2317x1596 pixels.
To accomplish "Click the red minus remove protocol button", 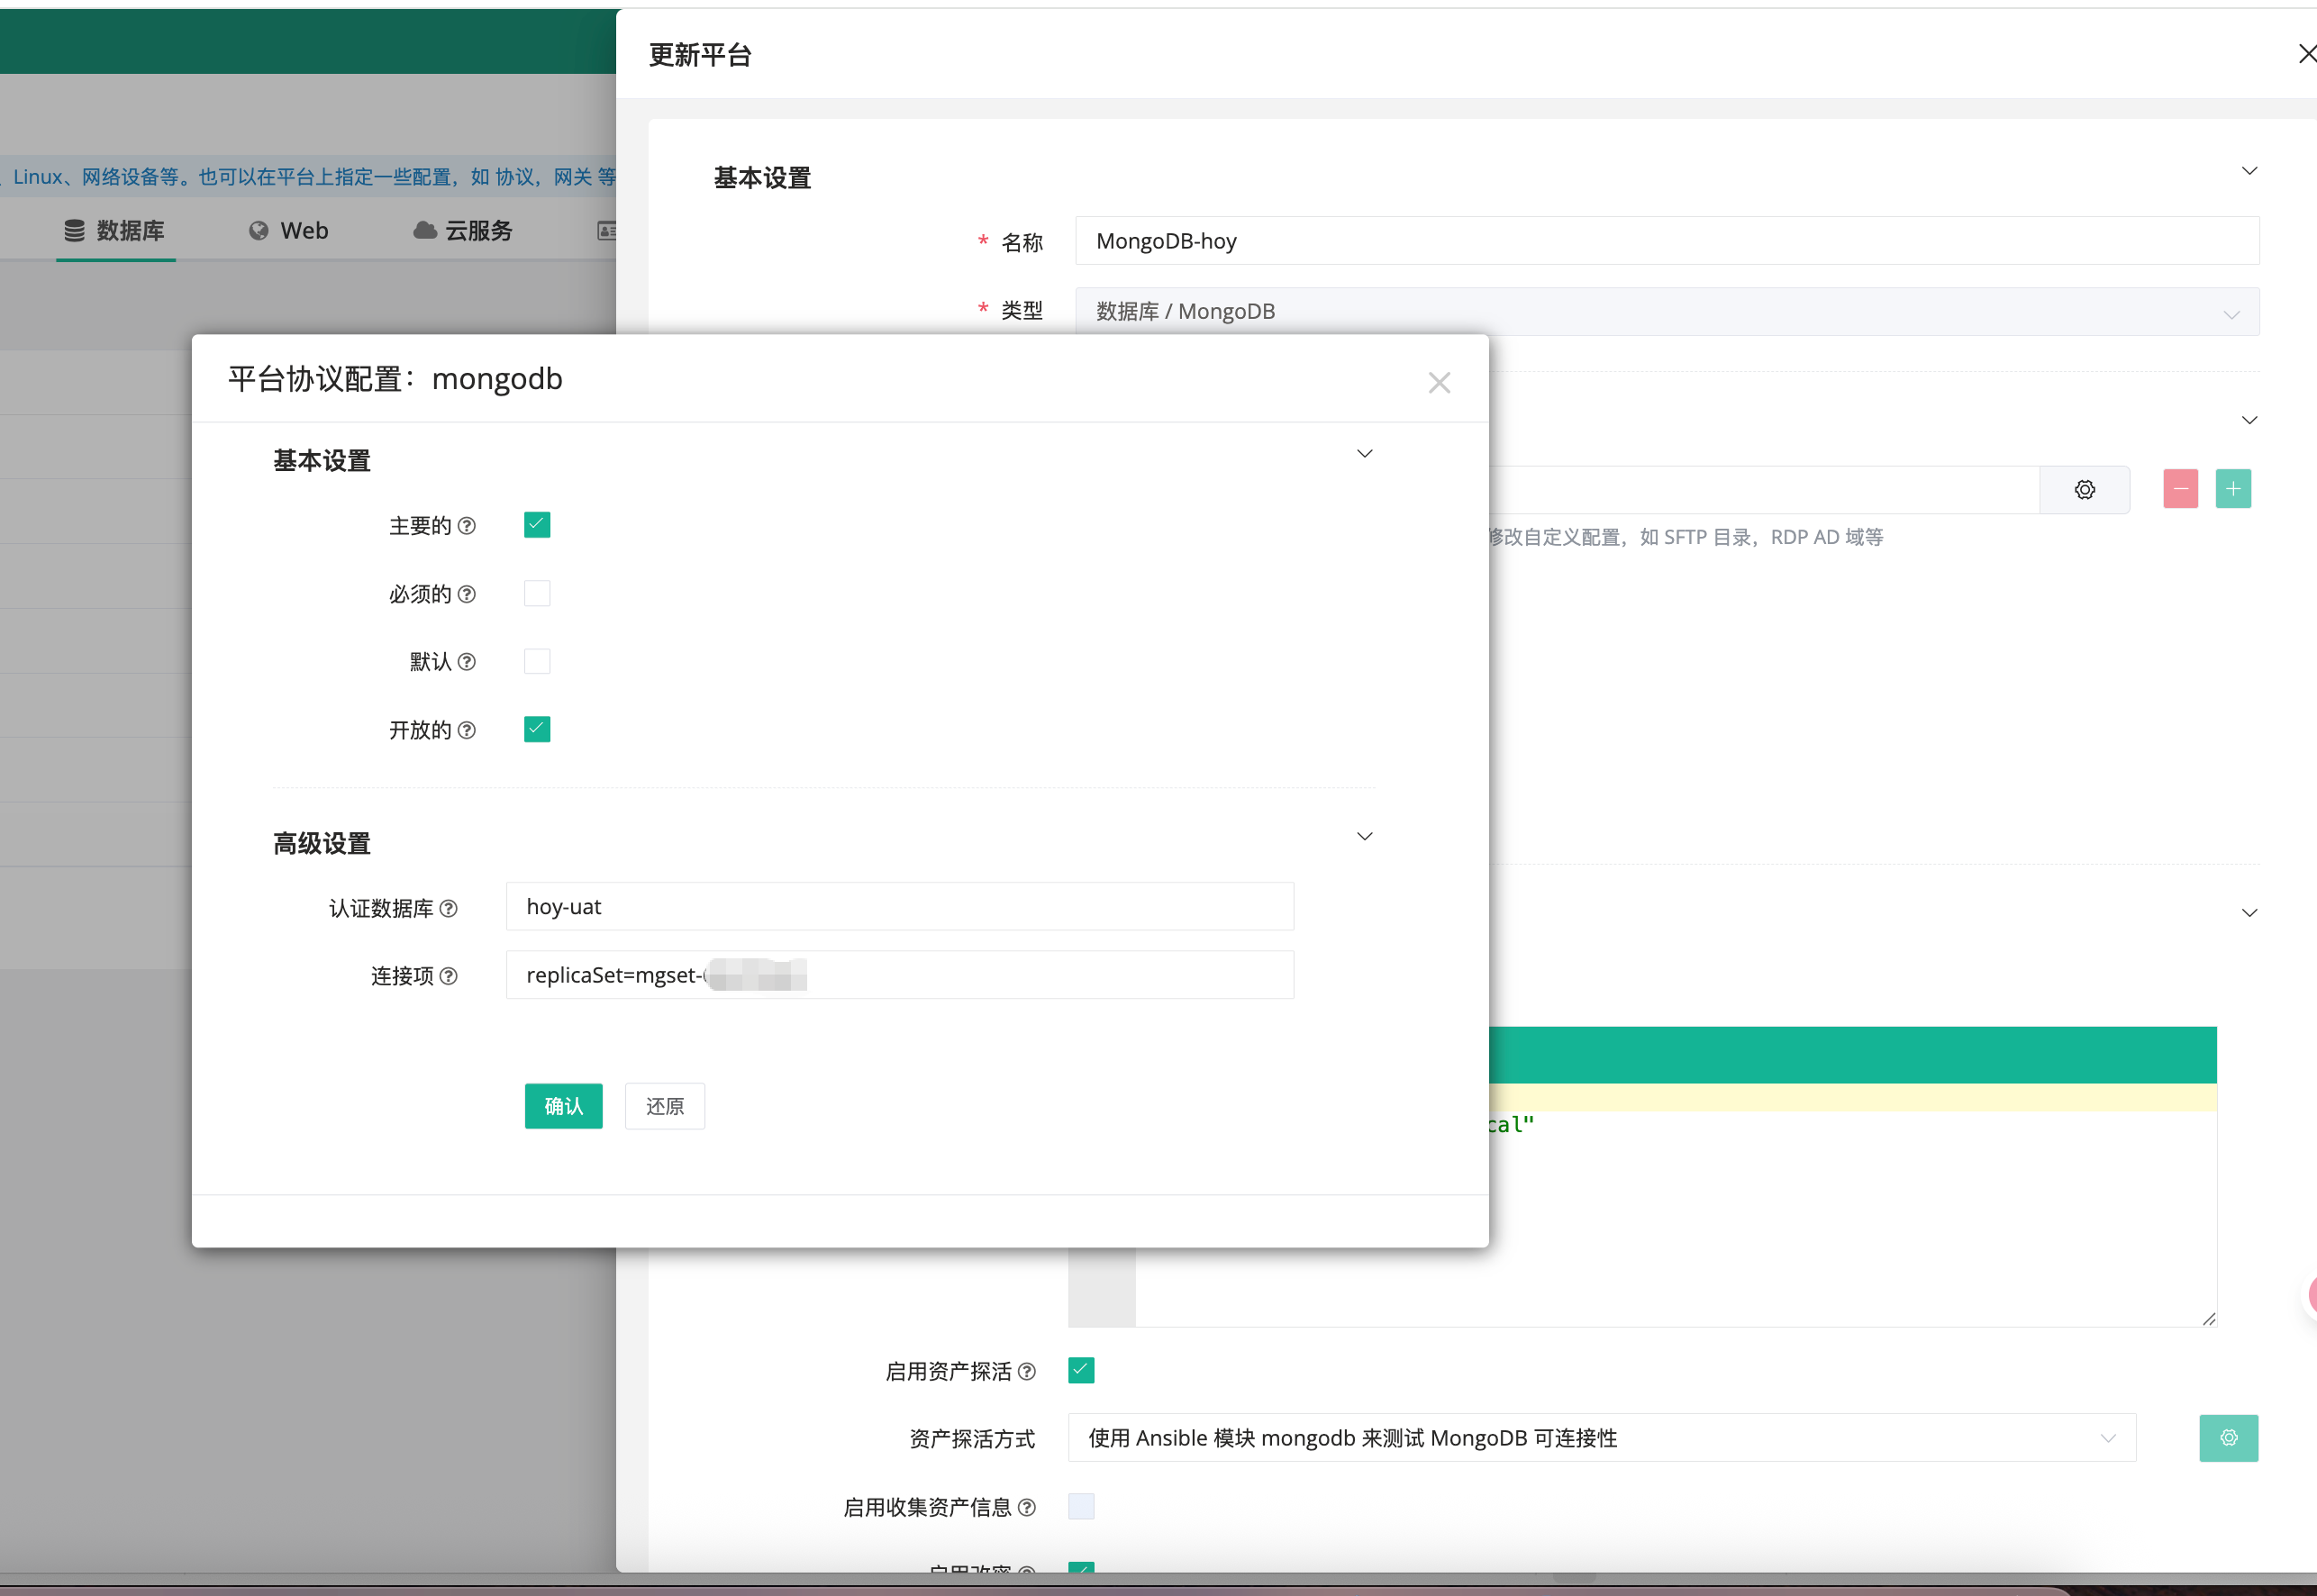I will pyautogui.click(x=2180, y=489).
